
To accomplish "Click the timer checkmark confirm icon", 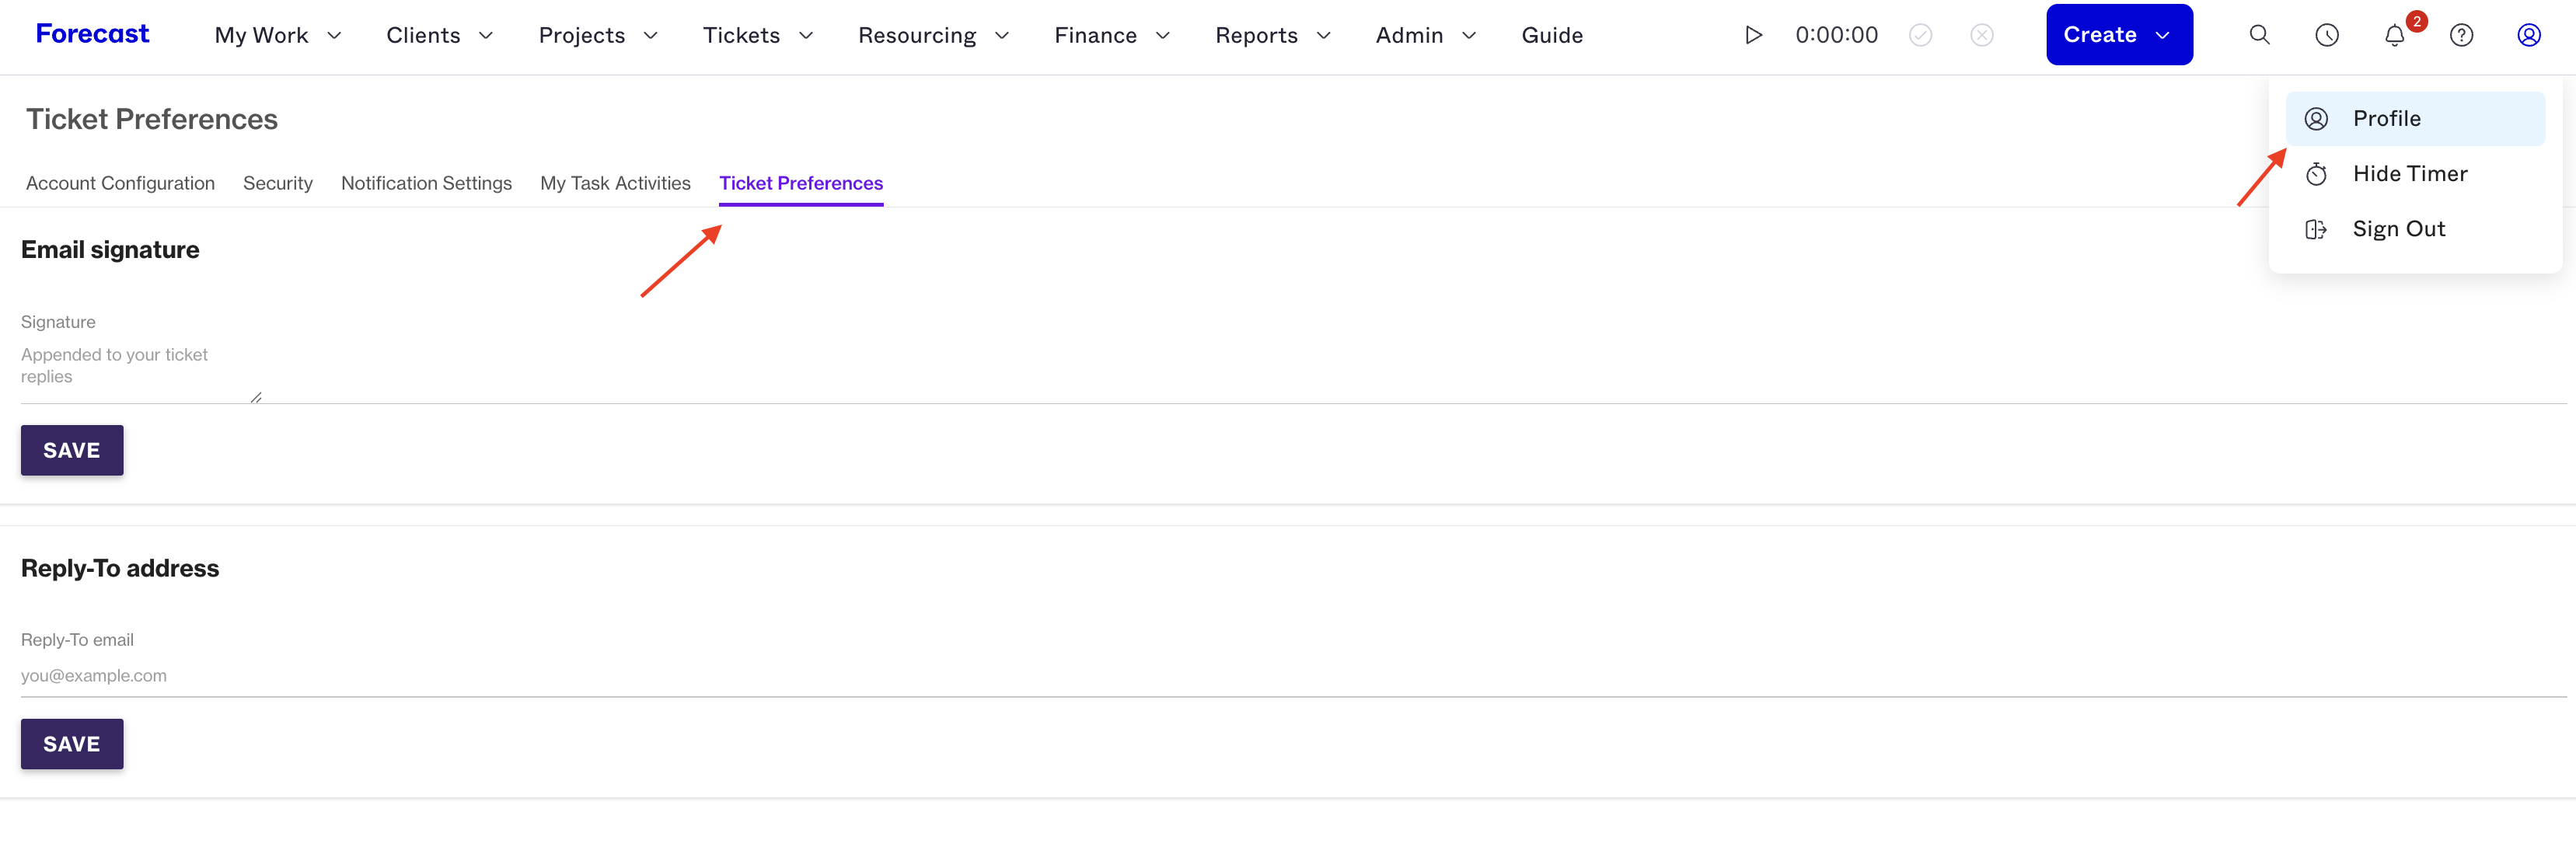I will [1920, 35].
